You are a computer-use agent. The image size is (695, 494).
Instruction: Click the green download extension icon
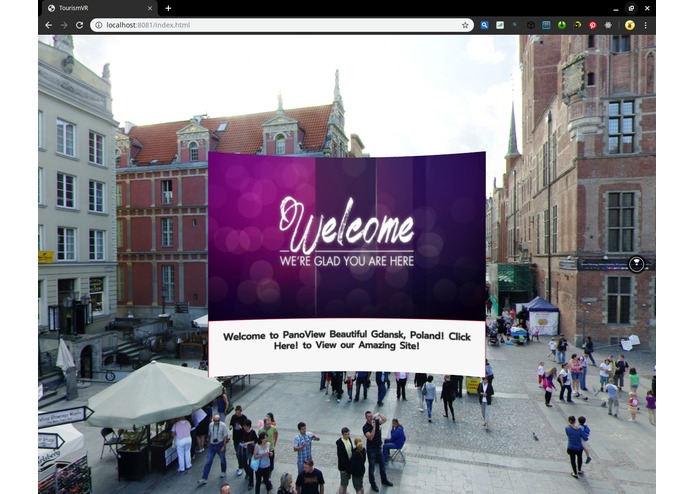pyautogui.click(x=562, y=25)
